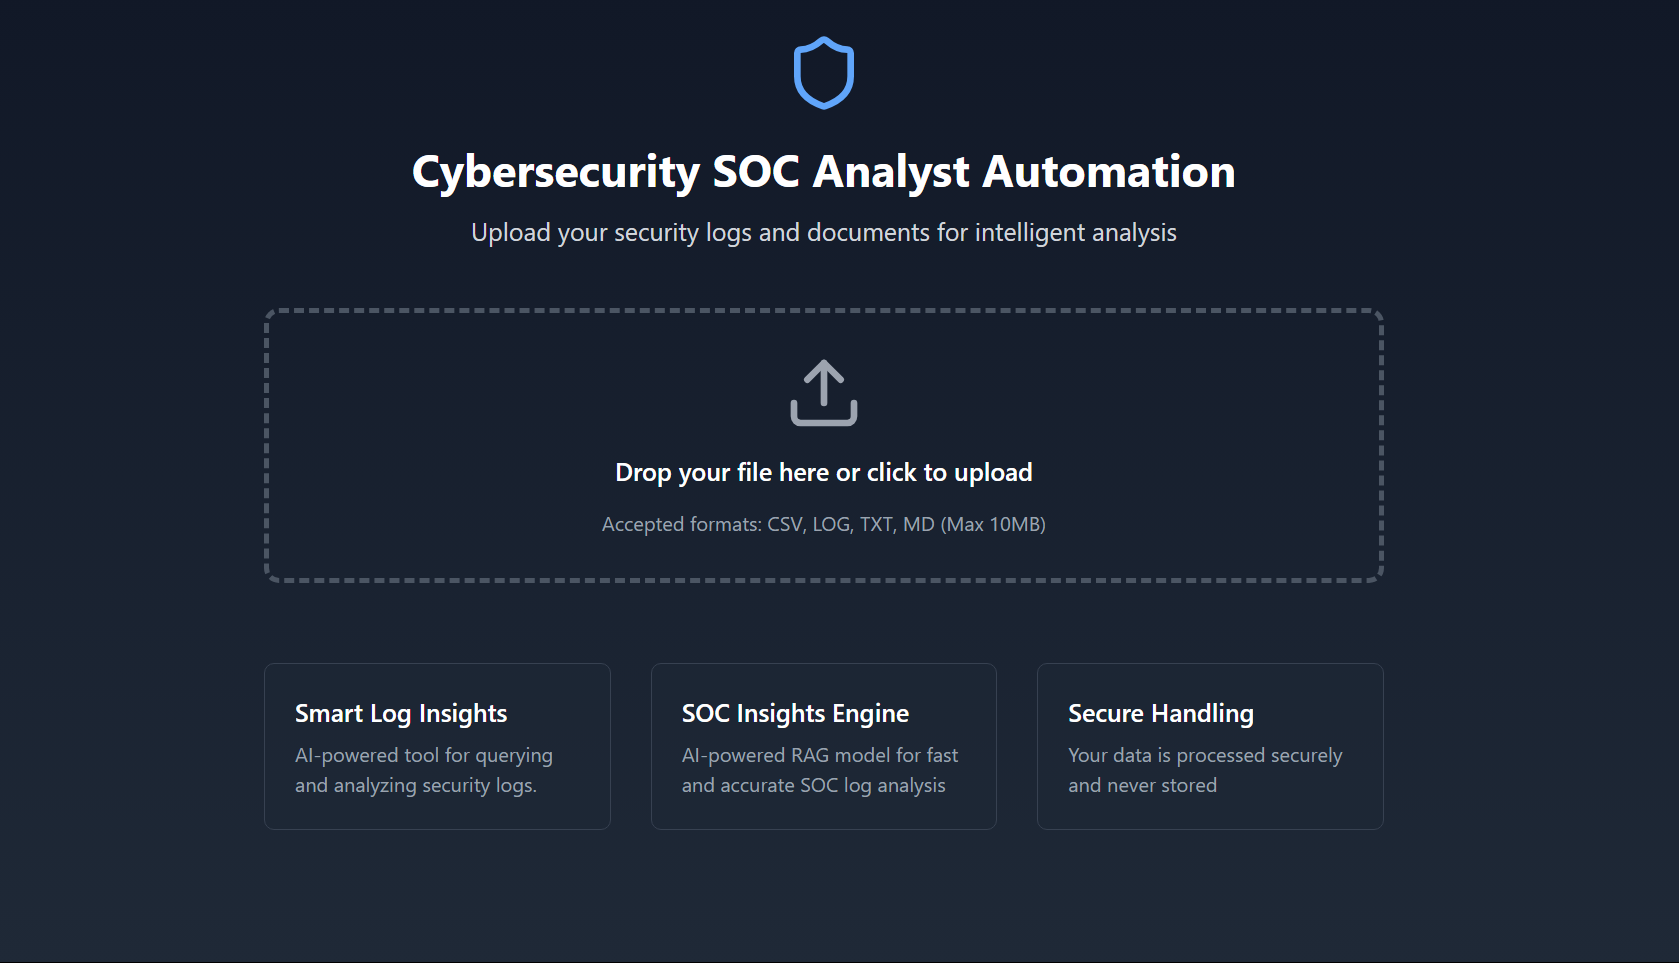Open the Secure Handling card
This screenshot has height=963, width=1679.
tap(1209, 746)
